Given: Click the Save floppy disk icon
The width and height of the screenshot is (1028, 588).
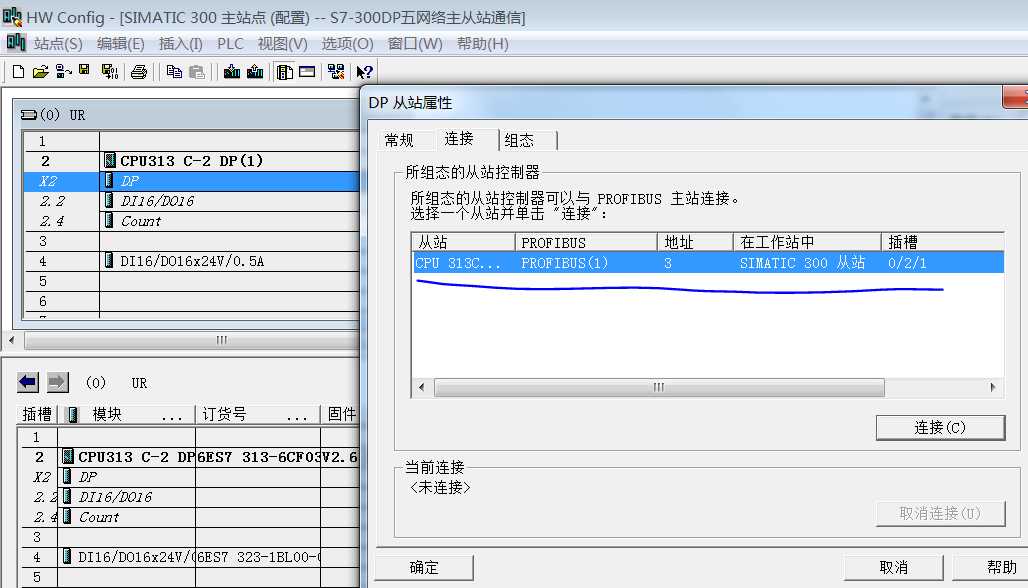Looking at the screenshot, I should (85, 70).
